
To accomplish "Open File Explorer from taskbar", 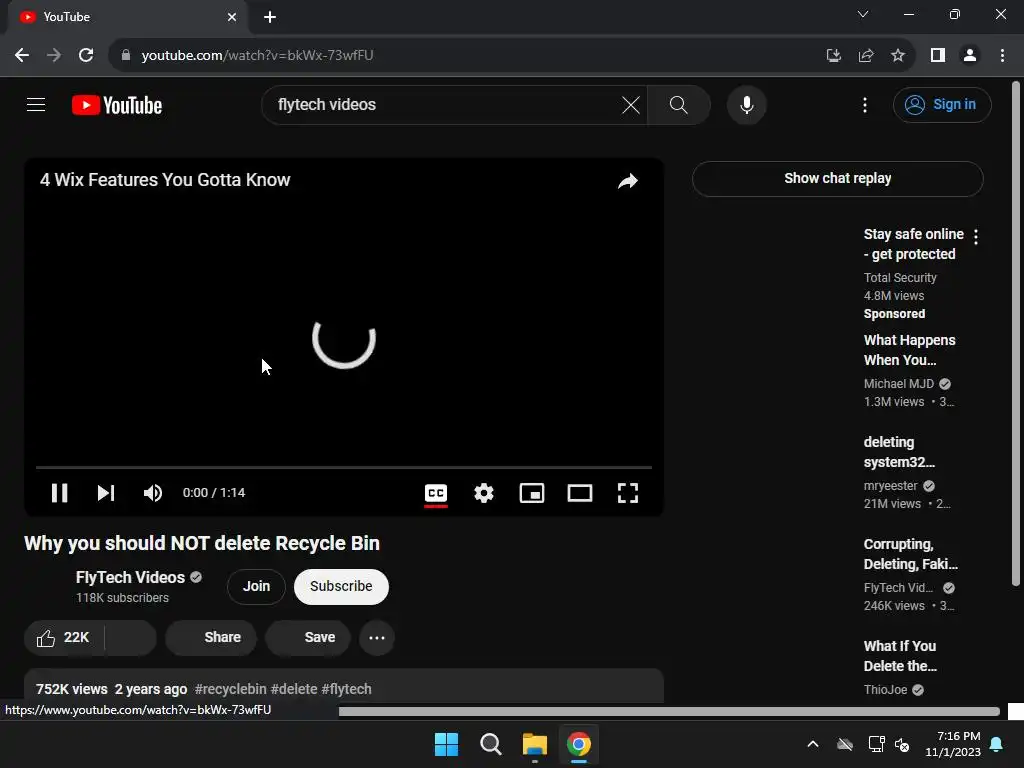I will click(535, 744).
